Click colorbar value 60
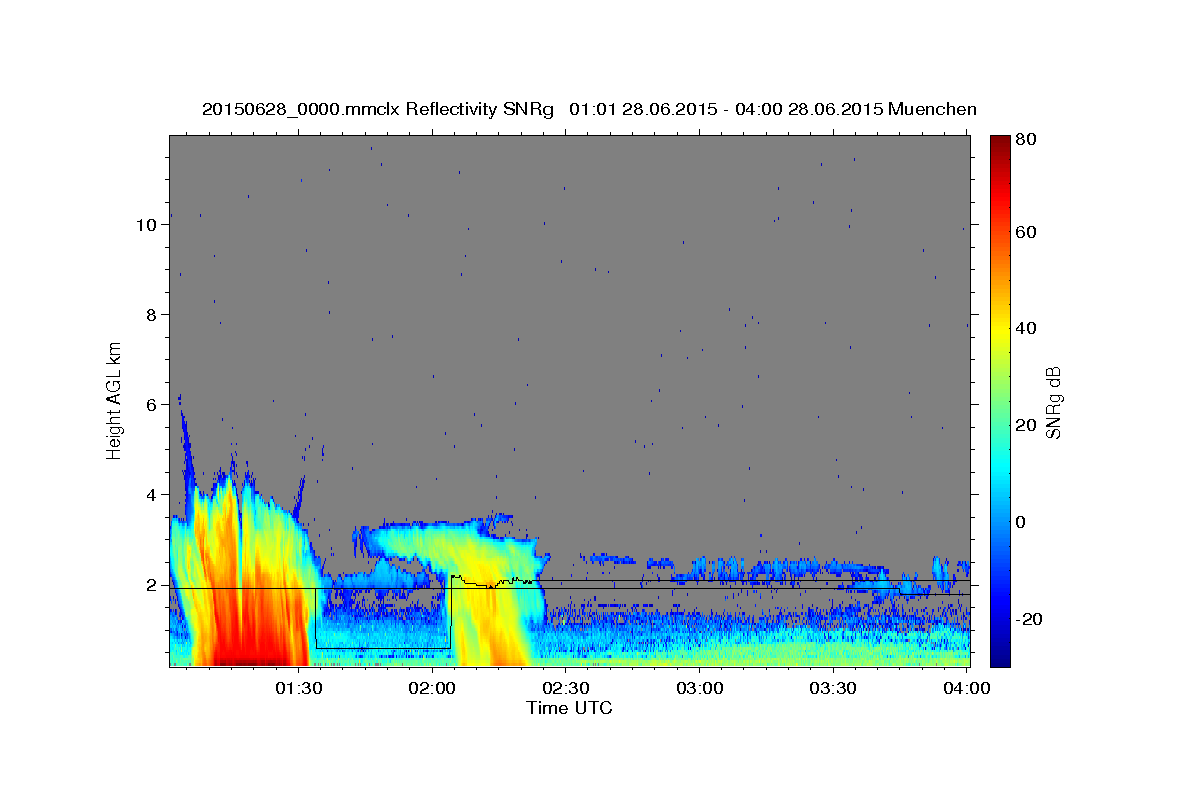1200x800 pixels. pos(1026,232)
